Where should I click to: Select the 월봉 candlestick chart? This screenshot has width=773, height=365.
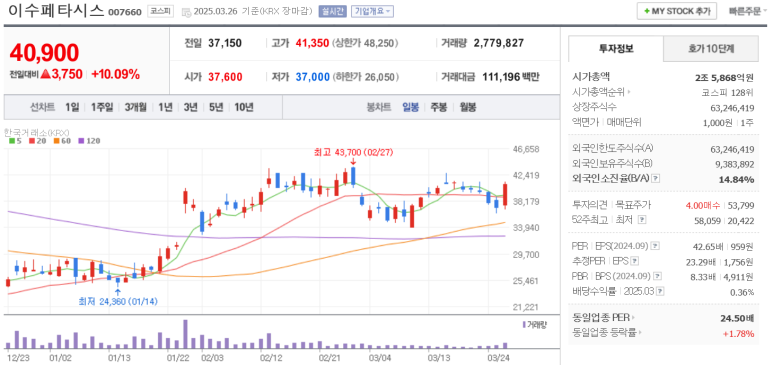pyautogui.click(x=468, y=107)
